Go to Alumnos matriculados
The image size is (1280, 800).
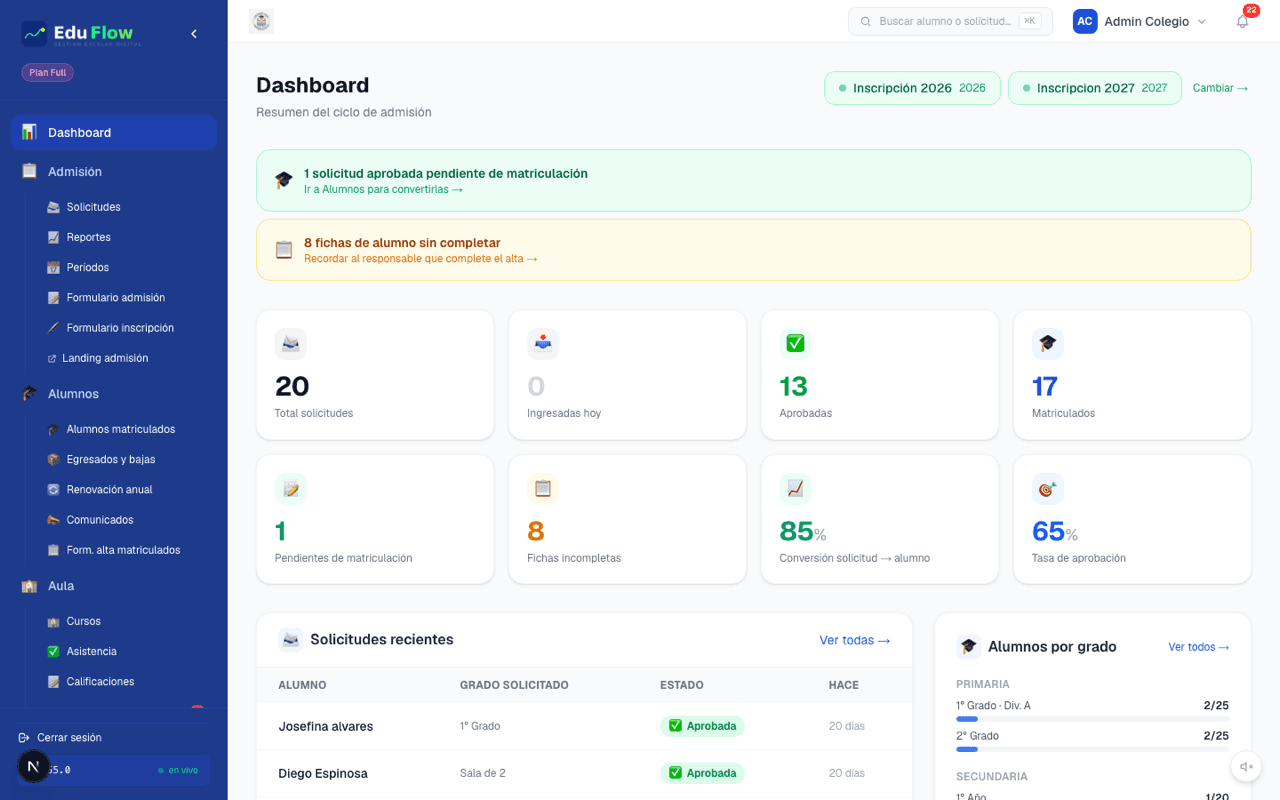[122, 429]
